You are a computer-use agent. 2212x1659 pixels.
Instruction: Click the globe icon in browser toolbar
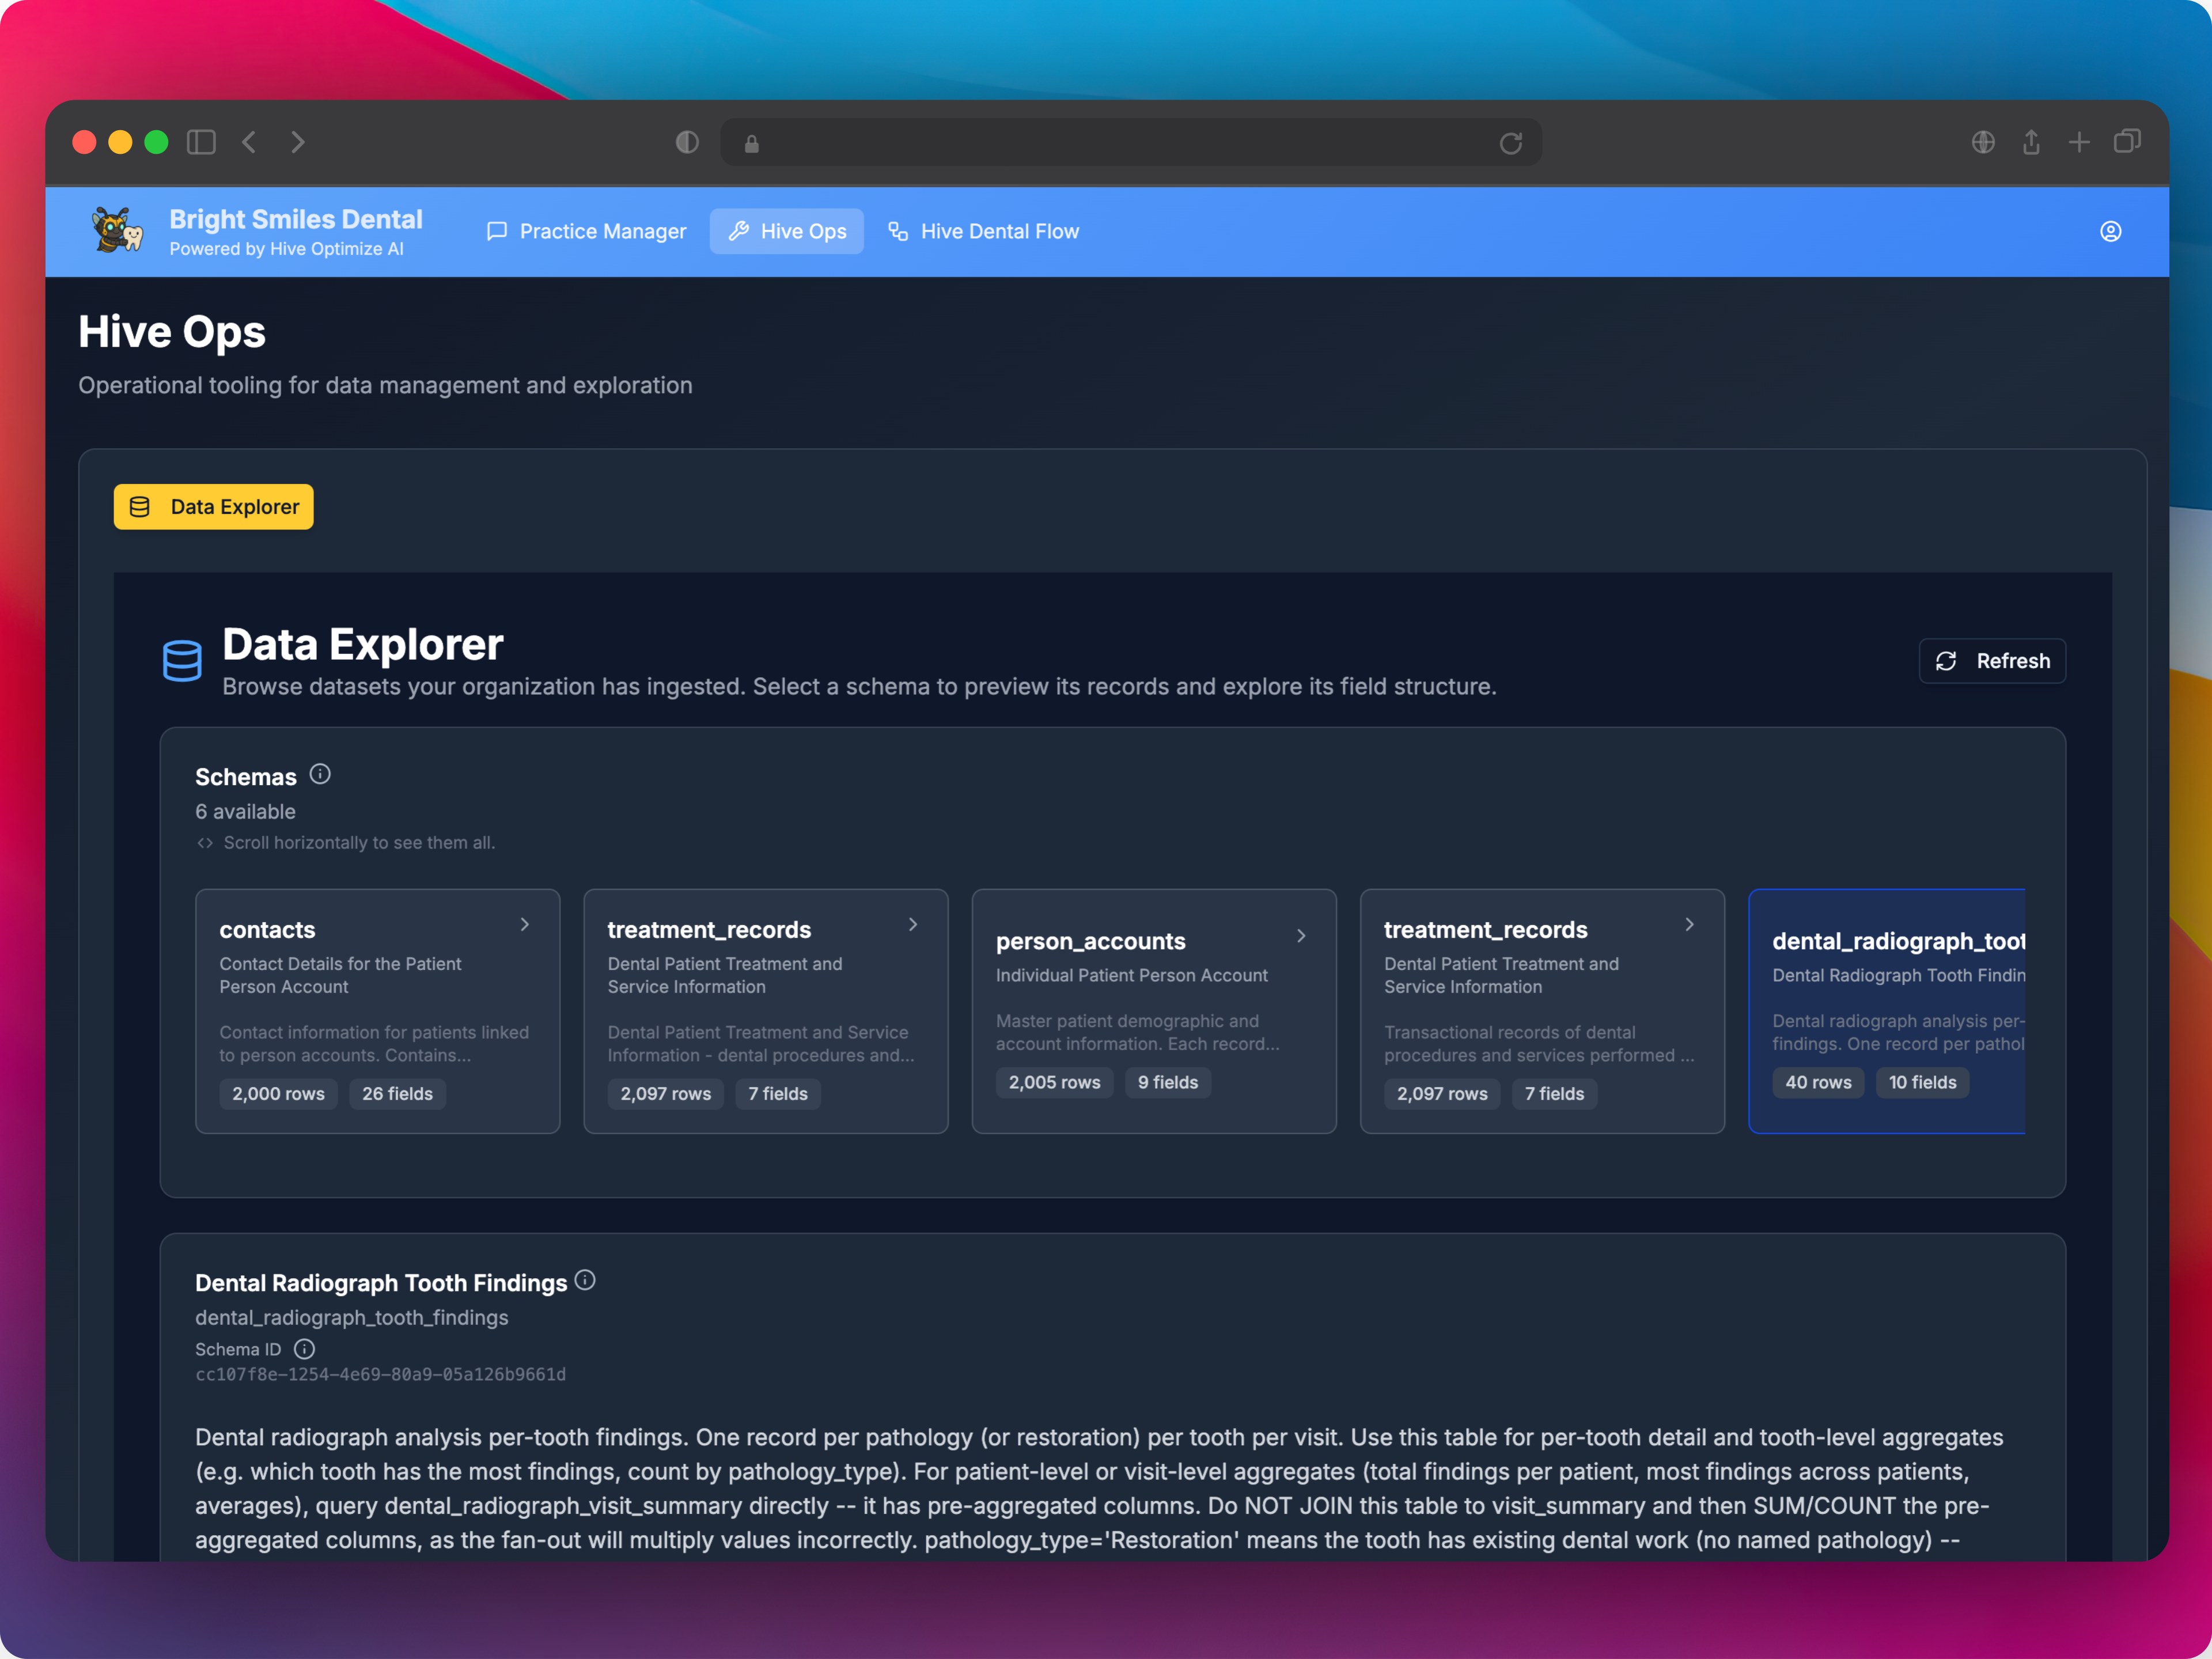[x=1983, y=142]
